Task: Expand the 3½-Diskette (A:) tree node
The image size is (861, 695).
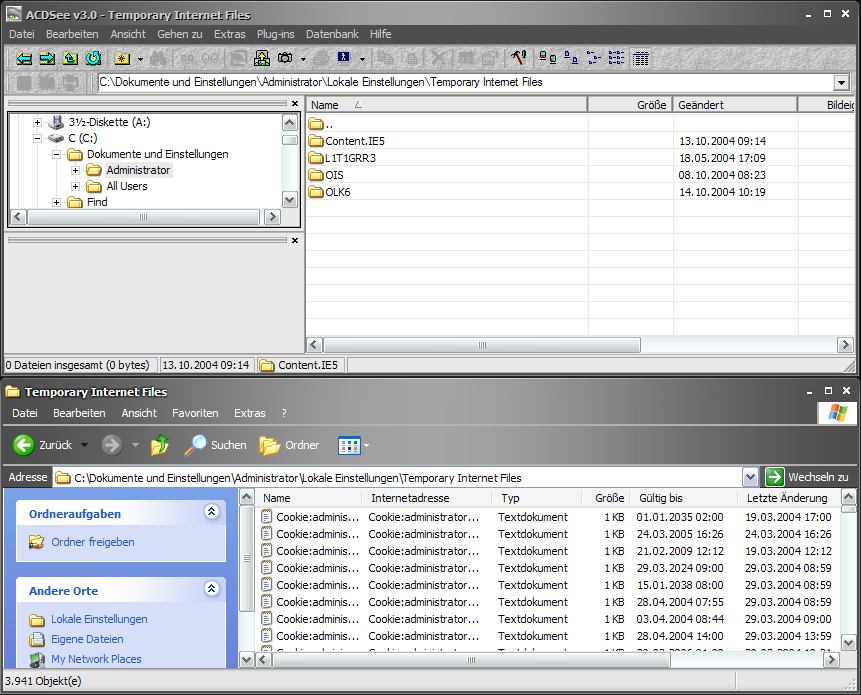Action: point(37,122)
